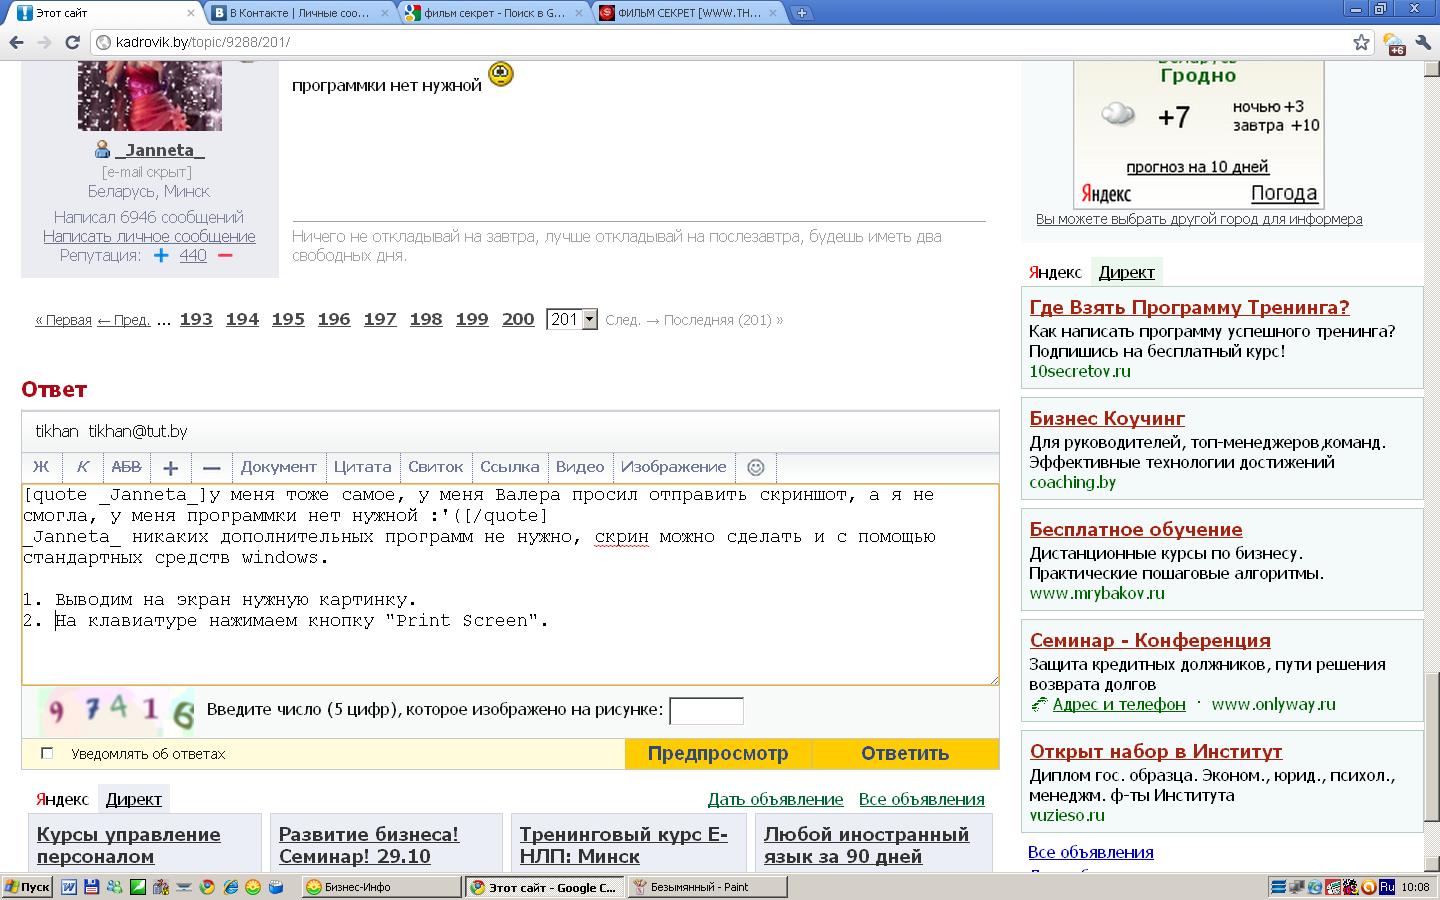Viewport: 1440px width, 900px height.
Task: Open the Start (Пуск) menu
Action: click(27, 887)
